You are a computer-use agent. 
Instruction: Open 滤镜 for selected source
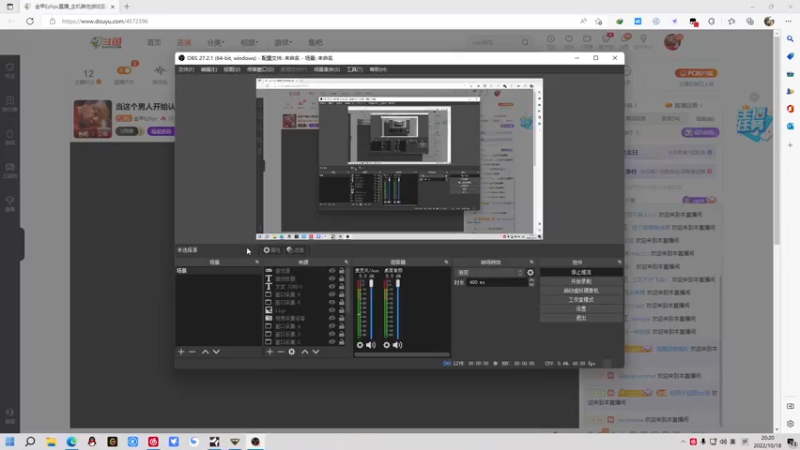click(x=295, y=250)
